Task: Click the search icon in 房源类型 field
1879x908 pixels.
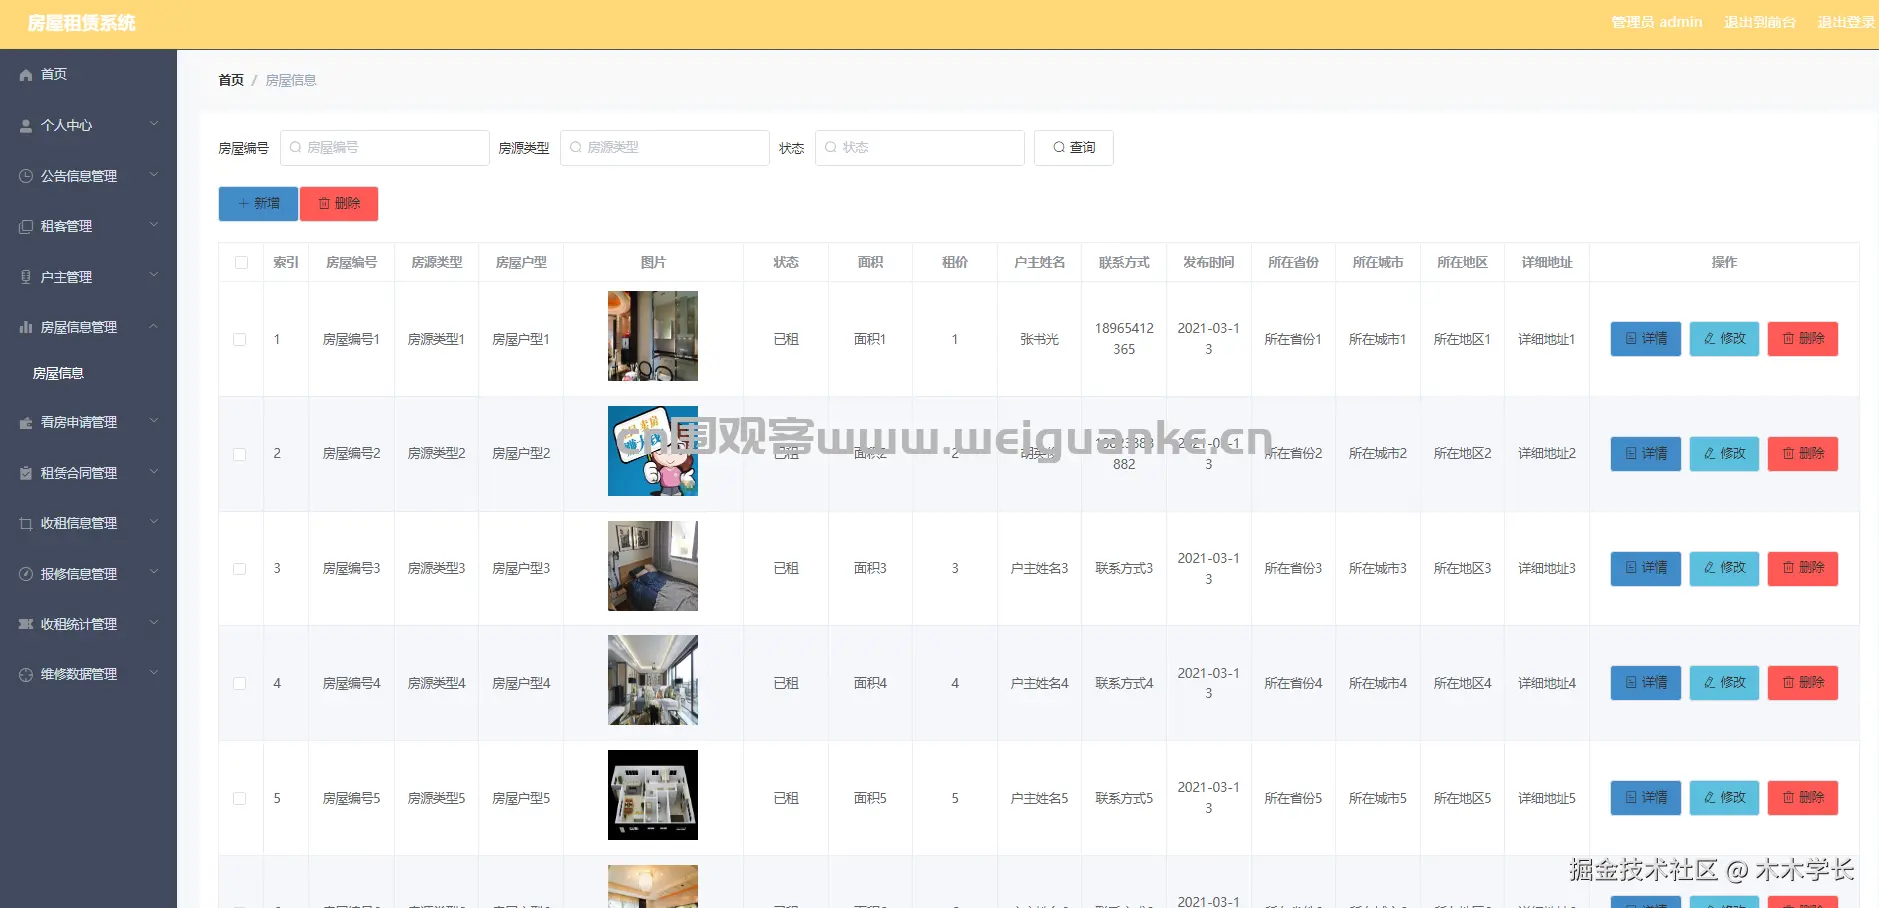Action: pyautogui.click(x=575, y=147)
